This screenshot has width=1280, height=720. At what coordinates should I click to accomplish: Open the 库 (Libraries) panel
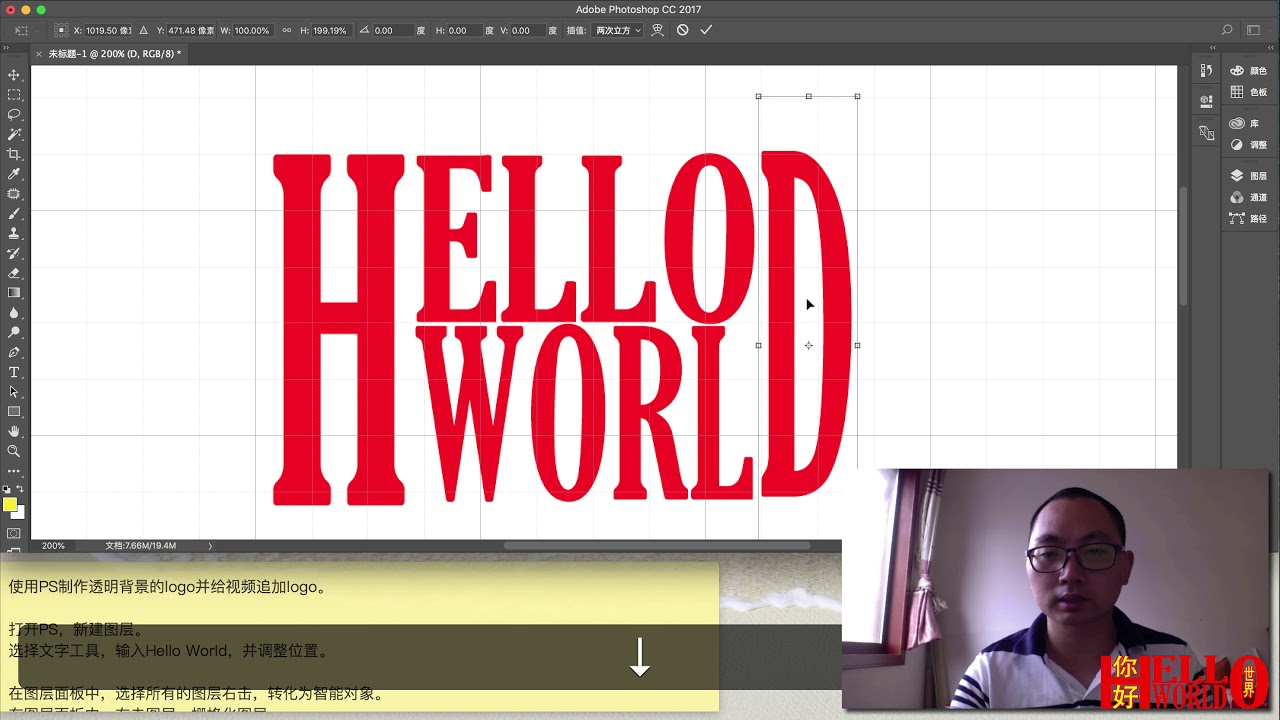(x=1244, y=123)
